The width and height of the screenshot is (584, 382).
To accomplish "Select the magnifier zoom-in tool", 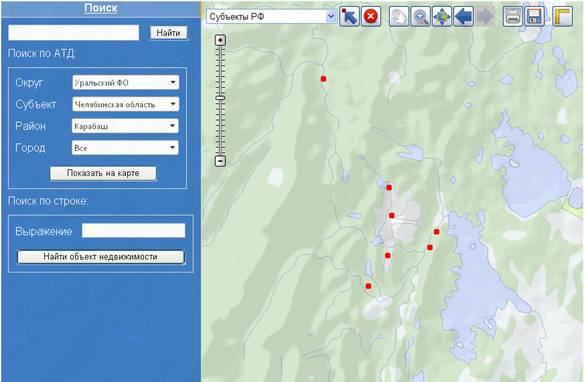I will point(420,17).
